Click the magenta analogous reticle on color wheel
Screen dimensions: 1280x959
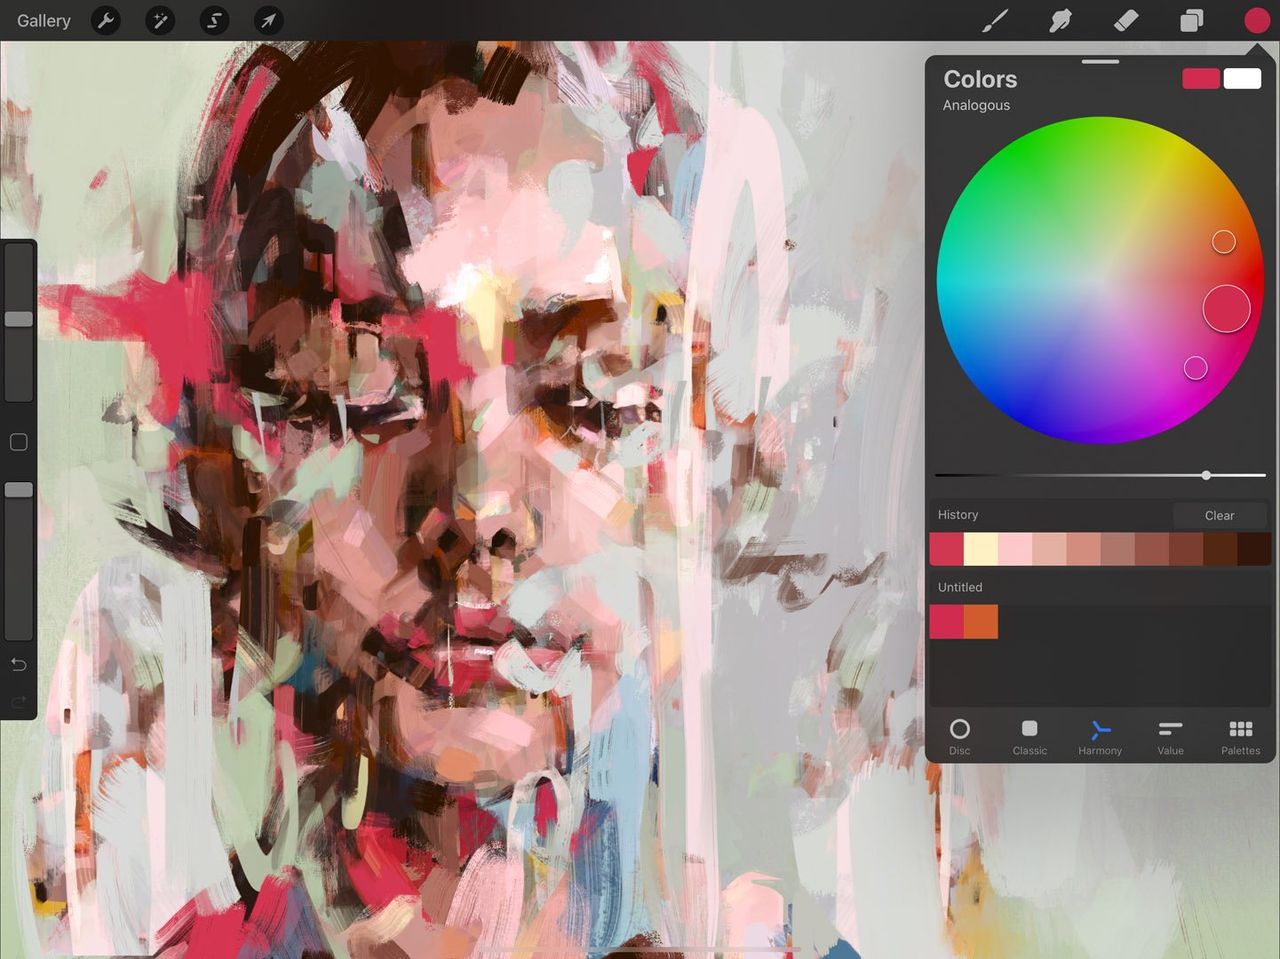tap(1195, 368)
